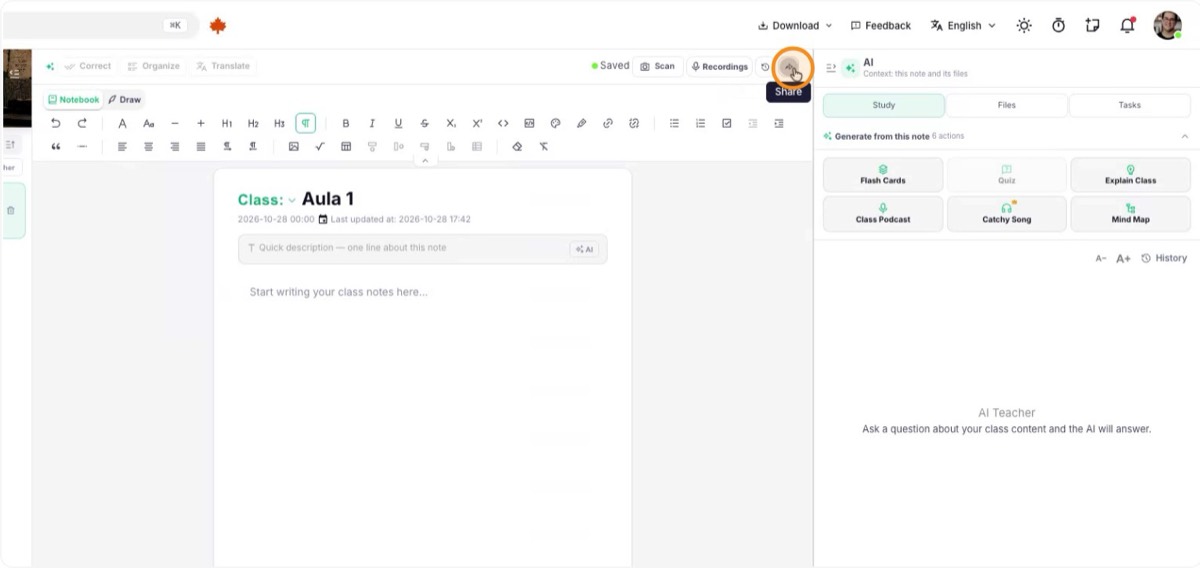Screen dimensions: 1200x568
Task: Insert a table
Action: [346, 146]
